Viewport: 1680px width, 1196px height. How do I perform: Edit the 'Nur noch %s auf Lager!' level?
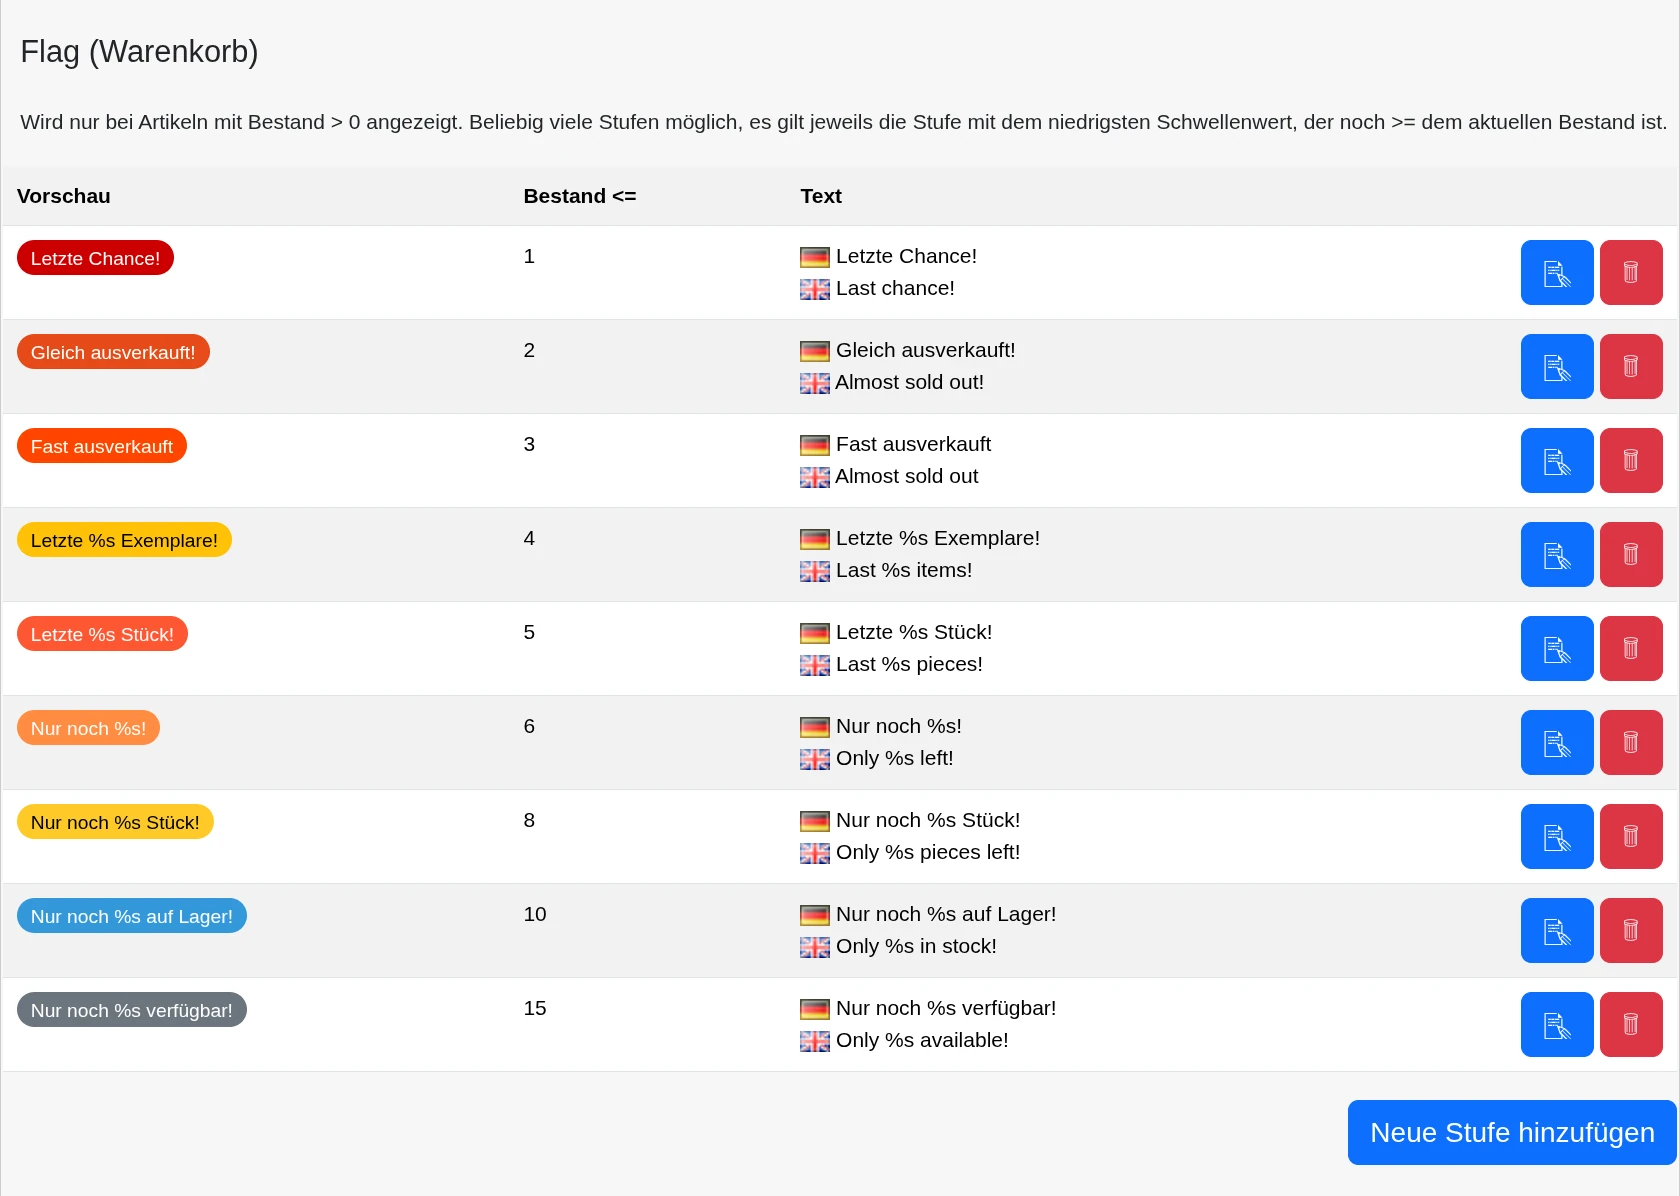pyautogui.click(x=1557, y=931)
